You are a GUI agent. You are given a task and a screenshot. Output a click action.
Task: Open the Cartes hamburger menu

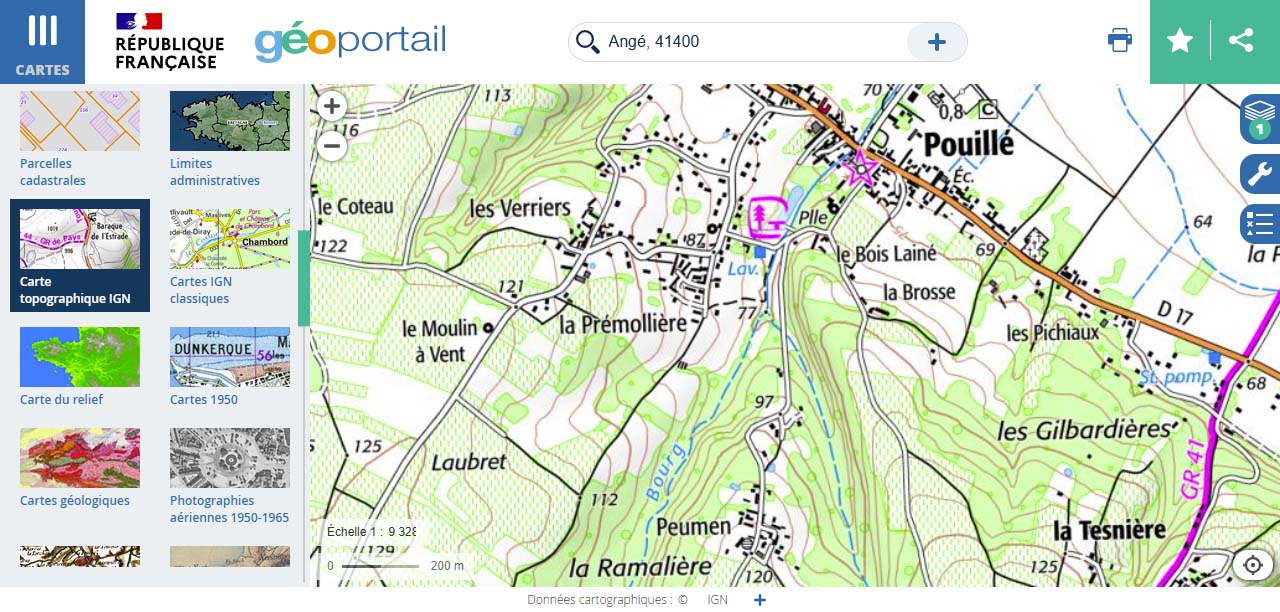click(x=42, y=42)
